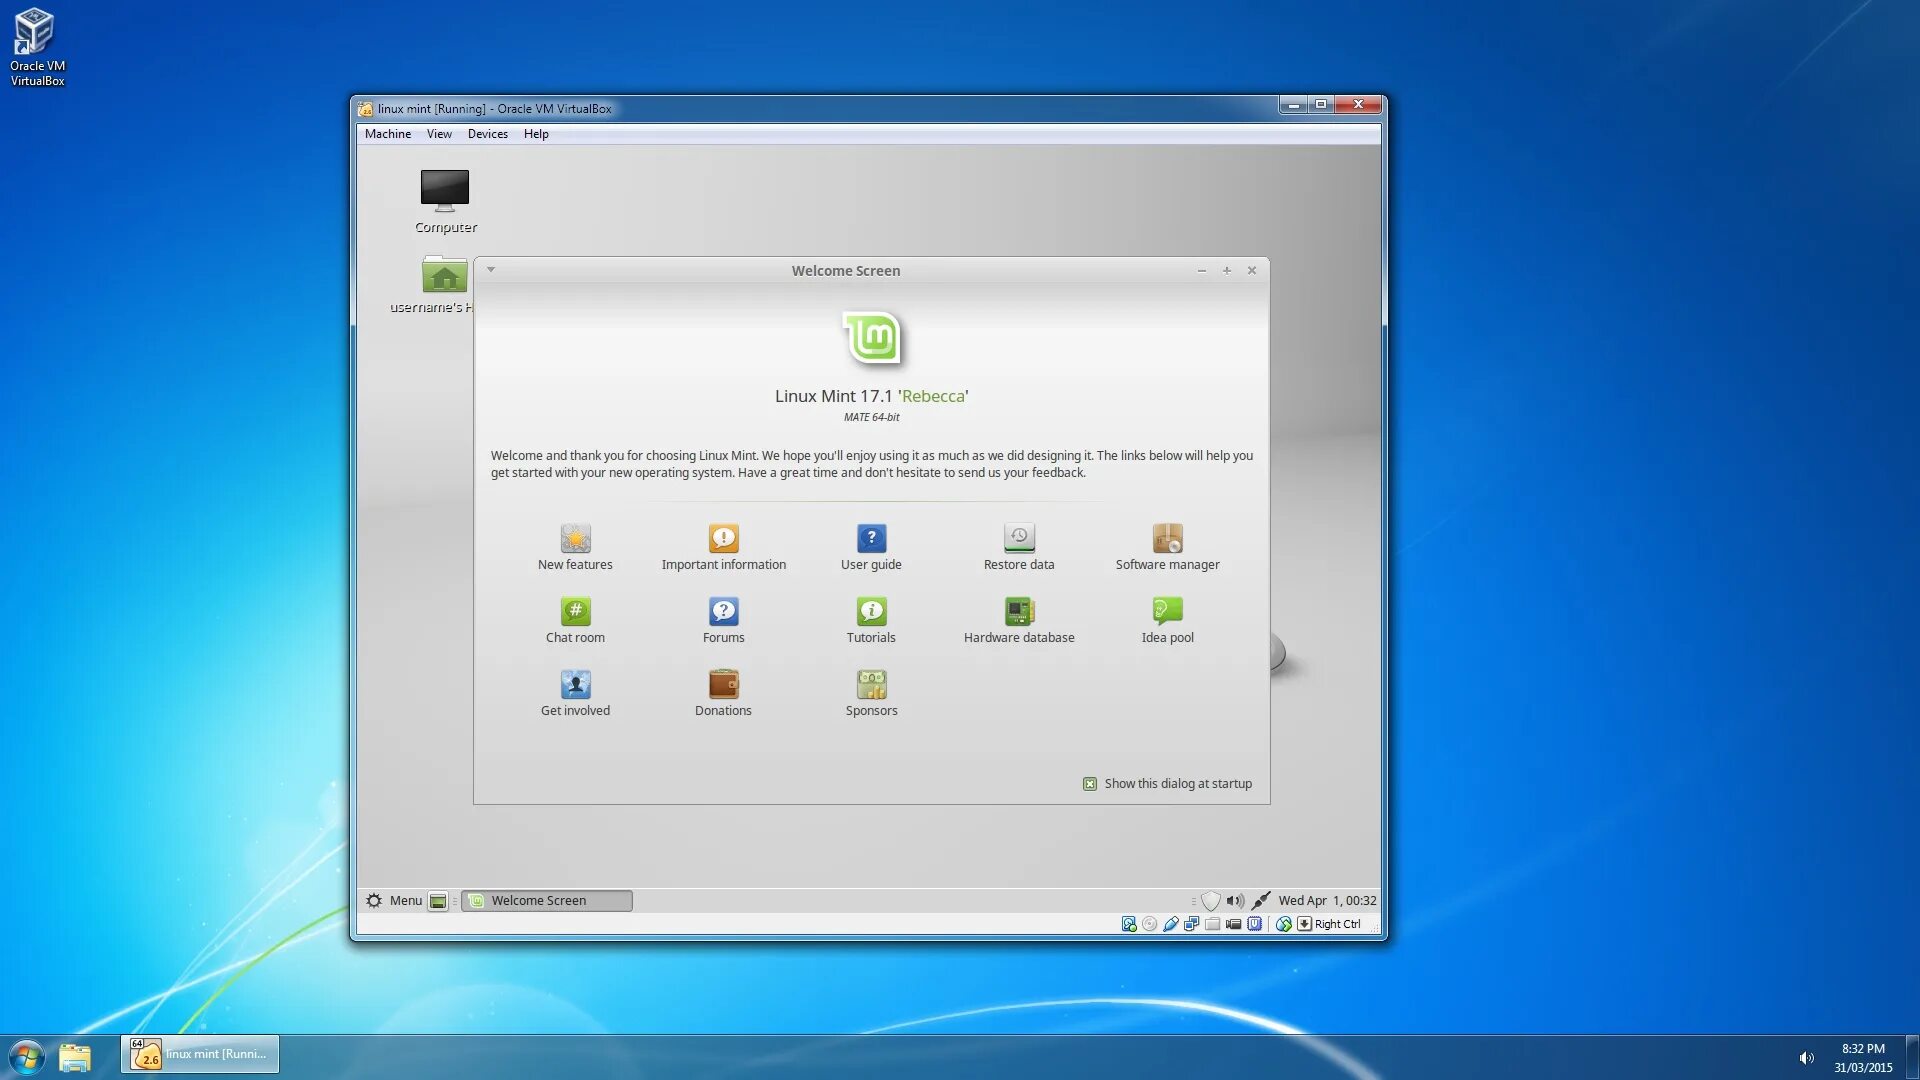Open the Help menu

coord(536,134)
